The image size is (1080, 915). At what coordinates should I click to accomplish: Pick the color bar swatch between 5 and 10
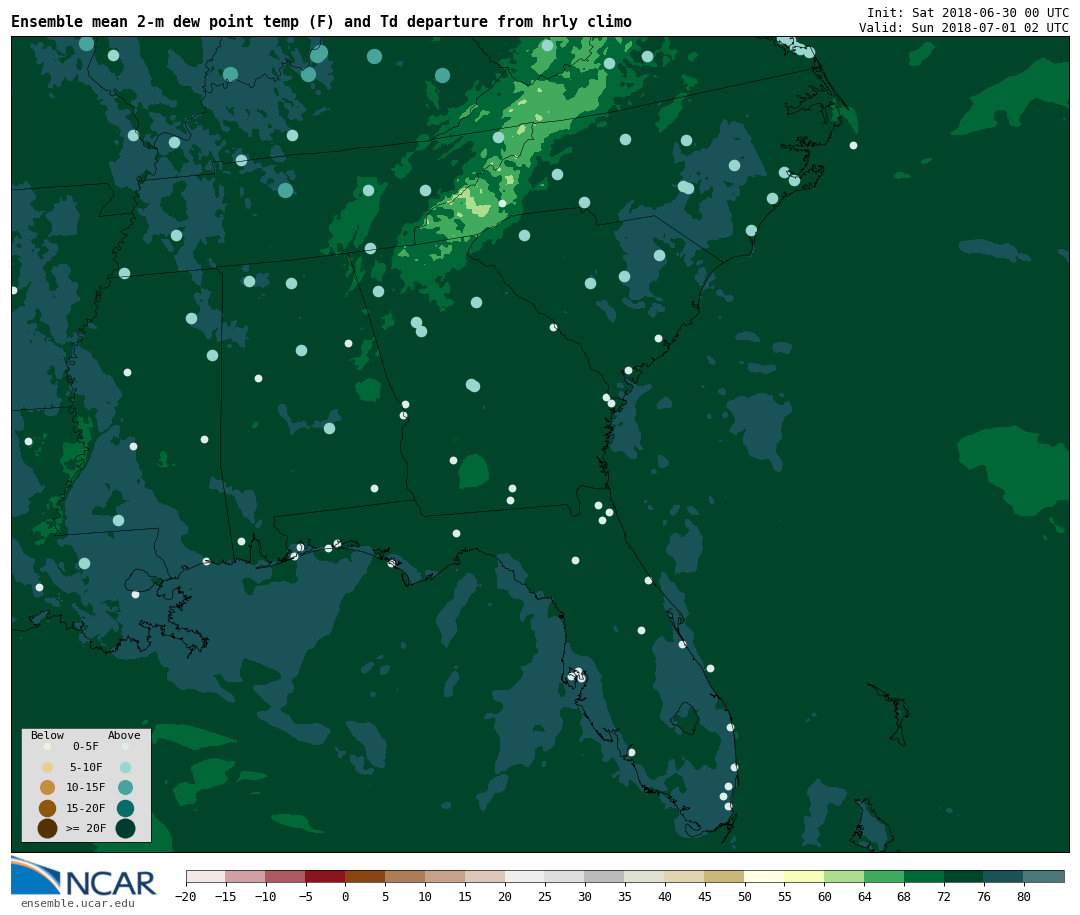click(405, 876)
